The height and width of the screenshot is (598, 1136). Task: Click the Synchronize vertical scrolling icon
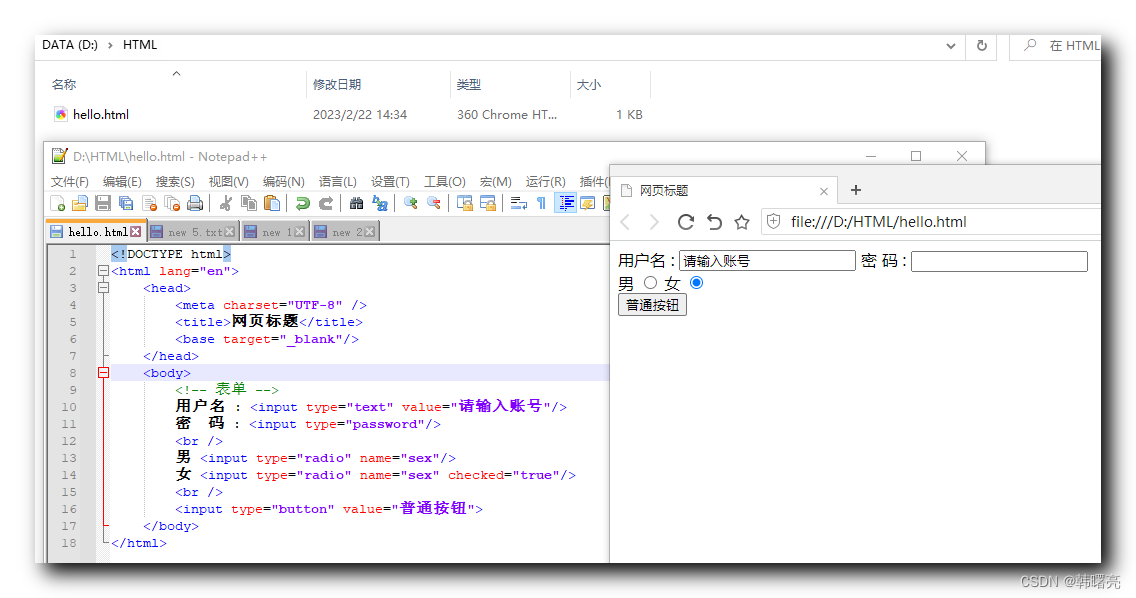pyautogui.click(x=464, y=204)
